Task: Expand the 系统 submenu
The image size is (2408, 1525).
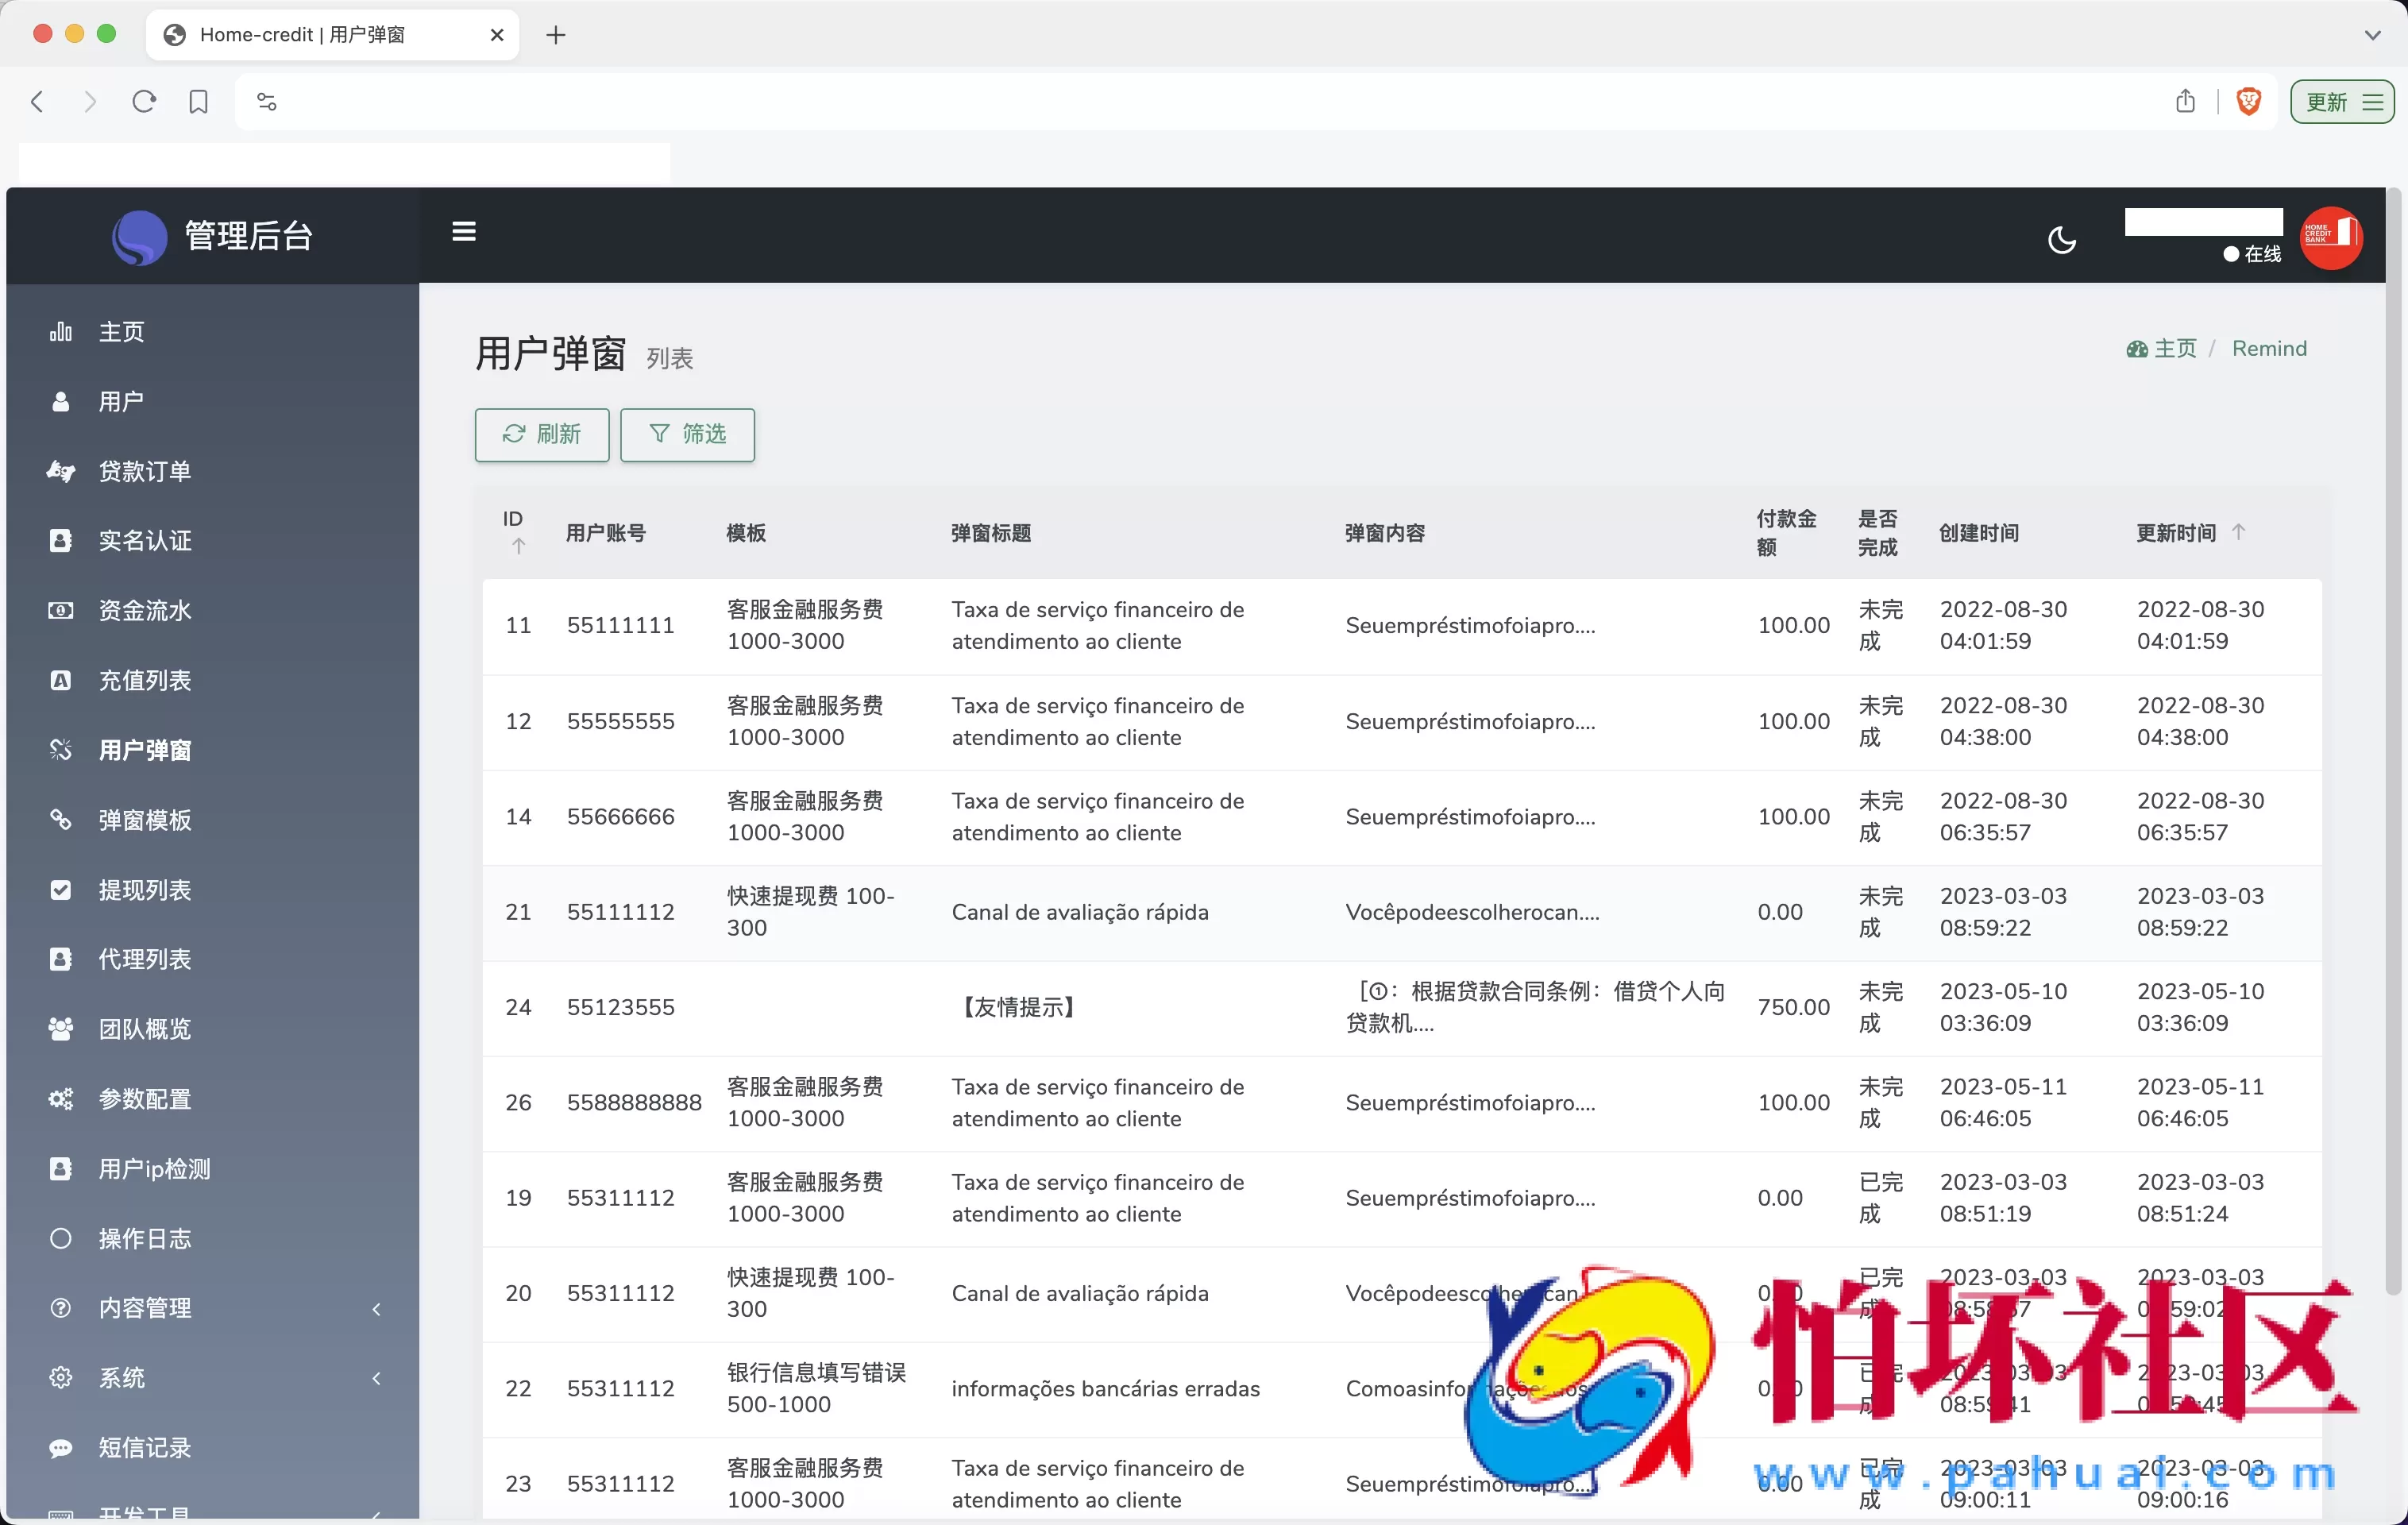Action: pos(376,1378)
